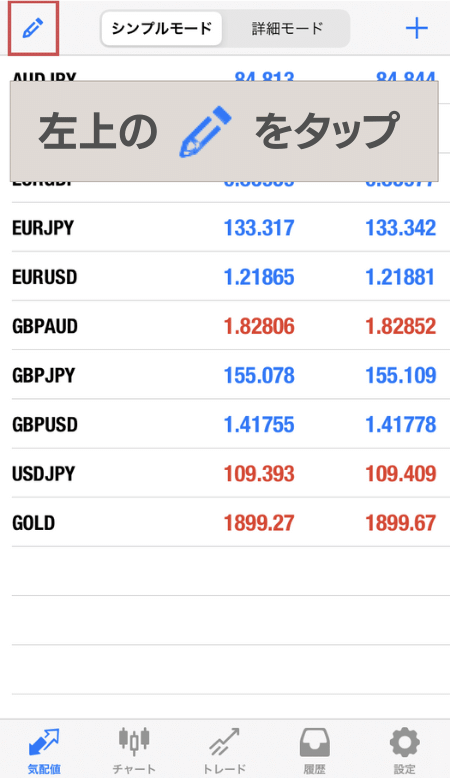Switch to シンプルモード
450x778 pixels.
162,29
